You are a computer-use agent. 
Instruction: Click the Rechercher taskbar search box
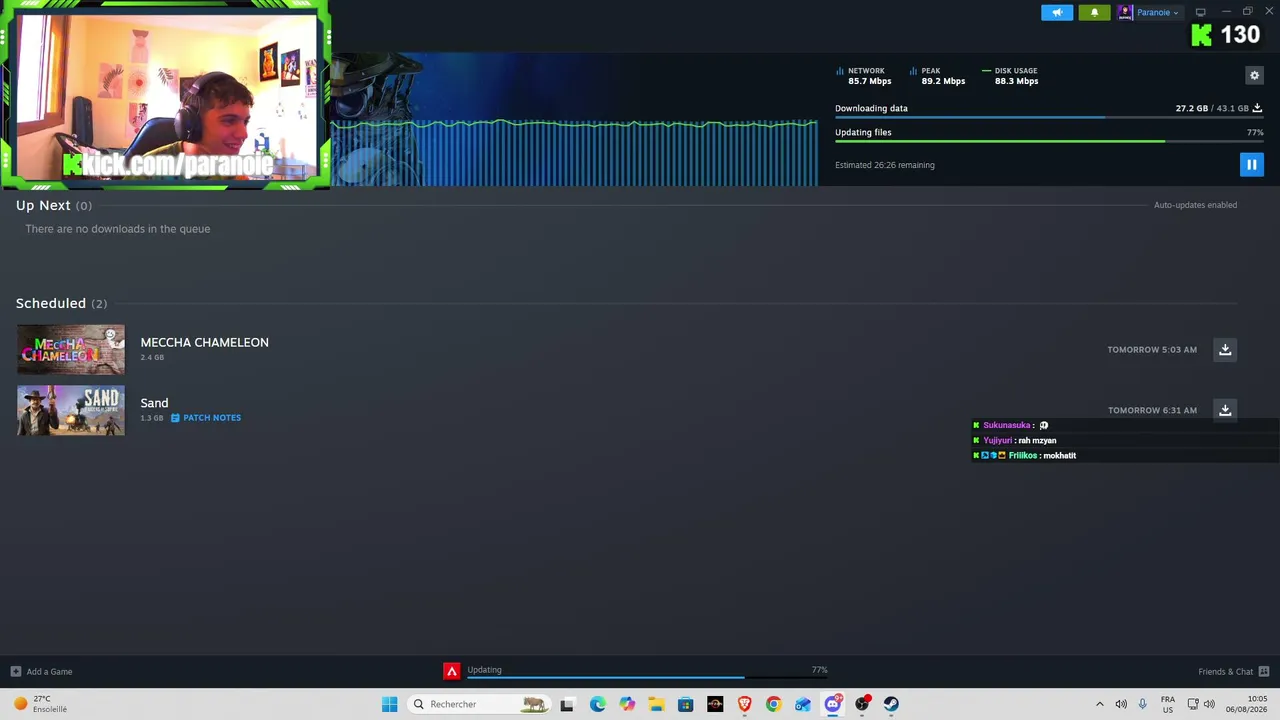point(481,704)
